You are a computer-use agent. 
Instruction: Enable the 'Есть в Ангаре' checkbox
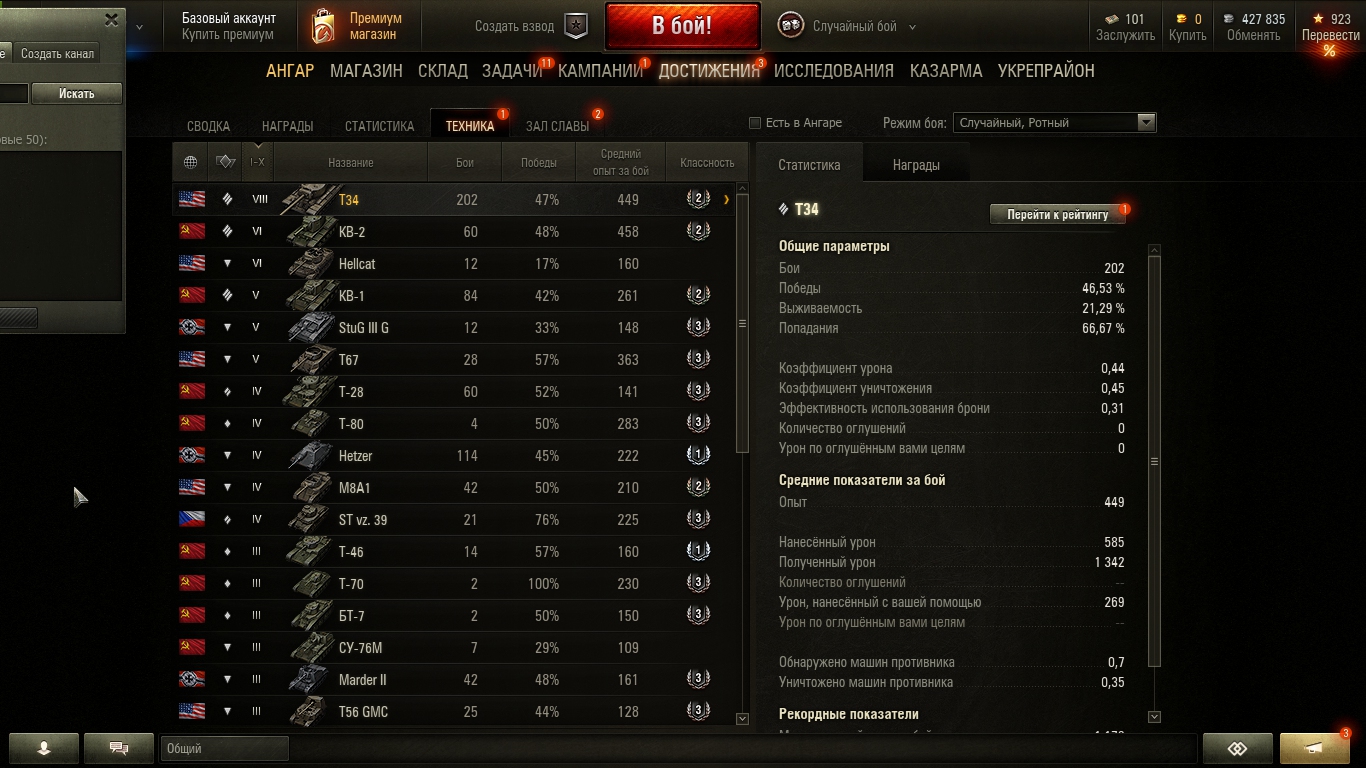(755, 123)
